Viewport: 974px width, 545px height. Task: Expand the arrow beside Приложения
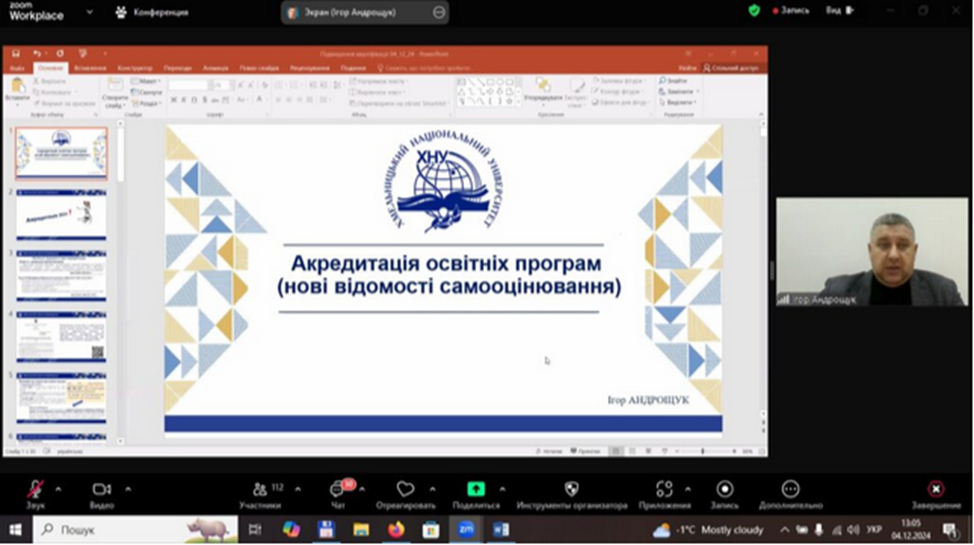pyautogui.click(x=688, y=490)
